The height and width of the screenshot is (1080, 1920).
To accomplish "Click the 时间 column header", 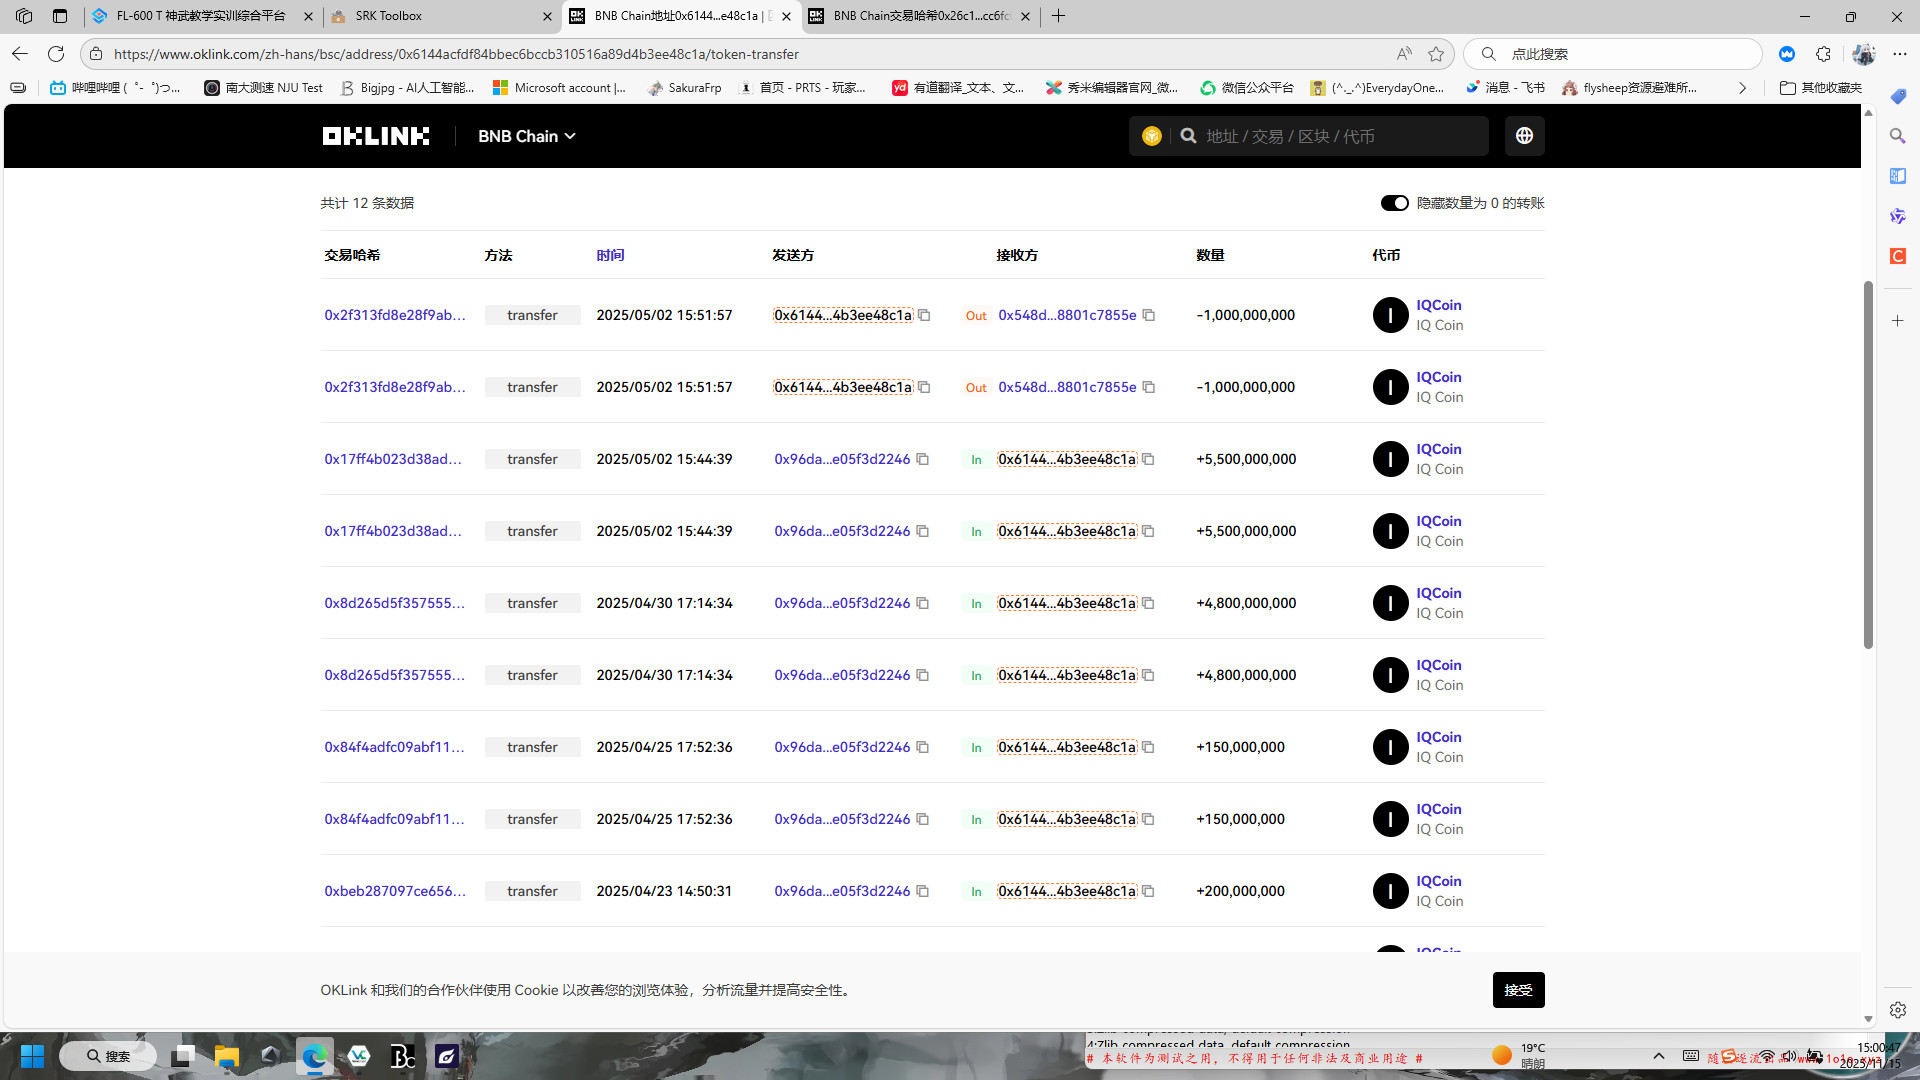I will (x=610, y=255).
